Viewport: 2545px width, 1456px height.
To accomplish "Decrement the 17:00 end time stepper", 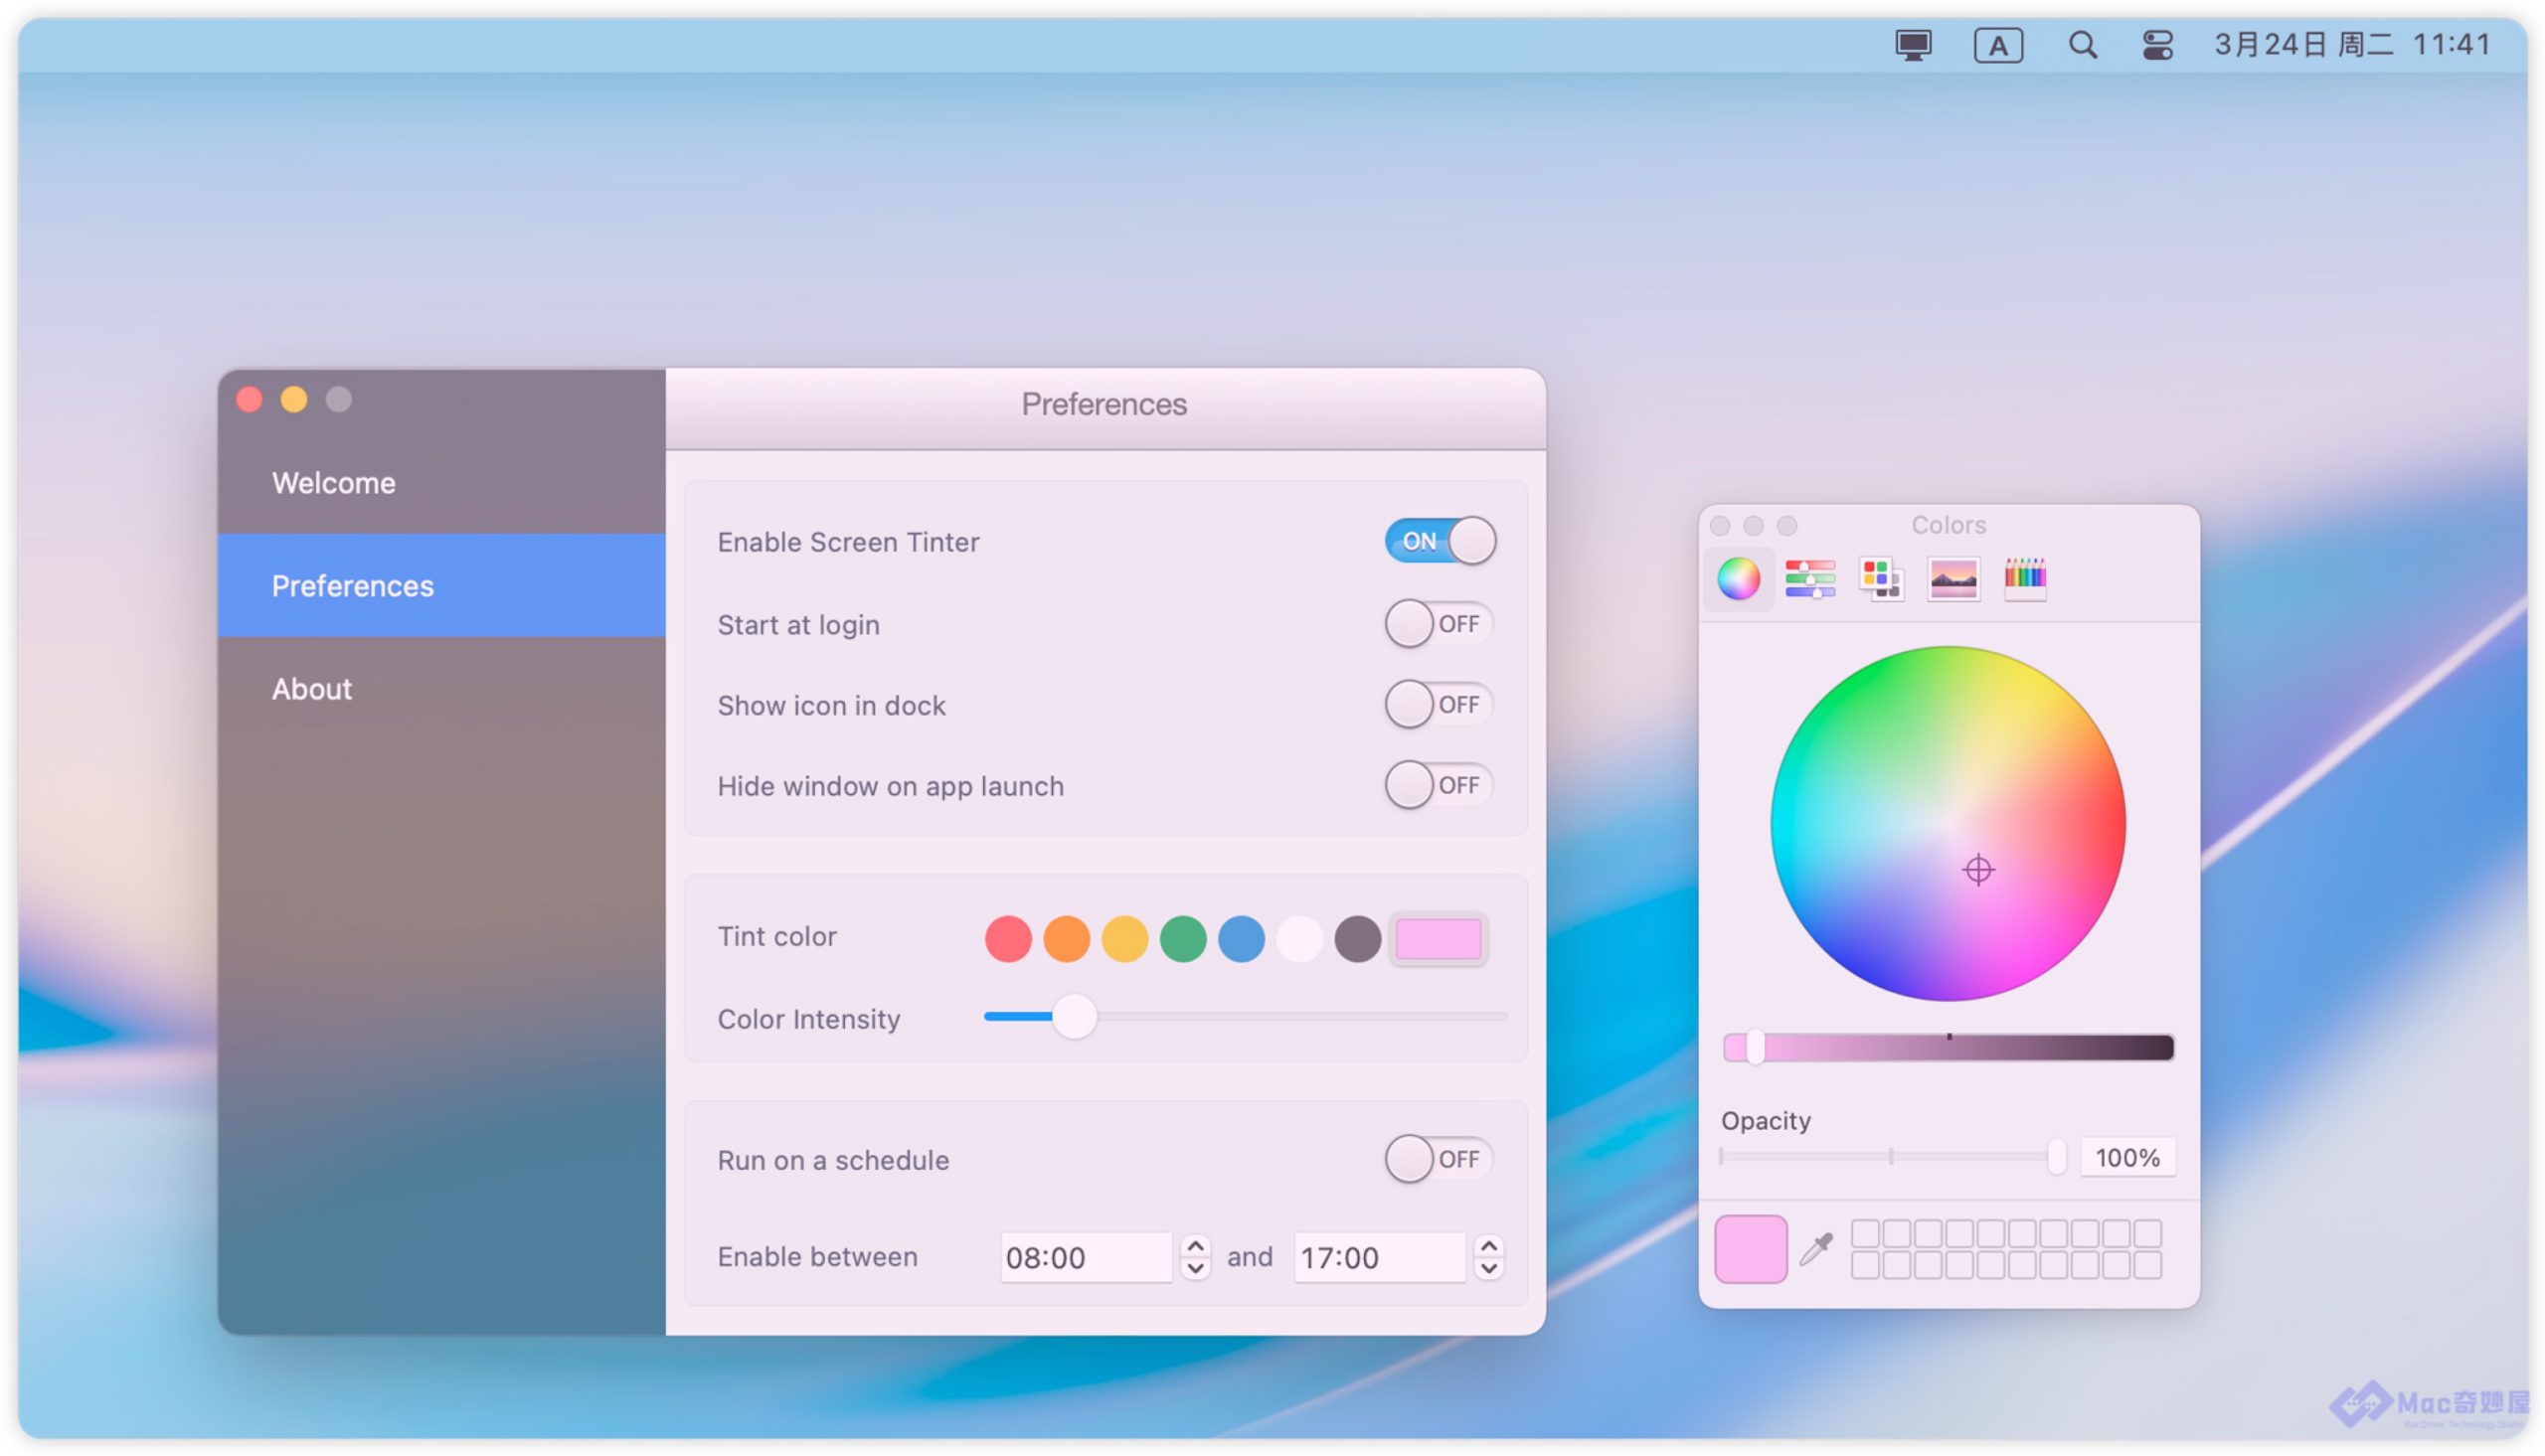I will point(1489,1268).
